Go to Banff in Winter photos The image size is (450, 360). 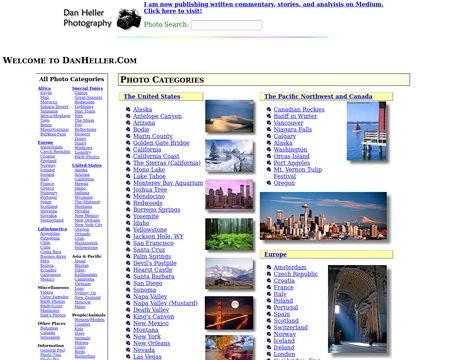[x=295, y=116]
